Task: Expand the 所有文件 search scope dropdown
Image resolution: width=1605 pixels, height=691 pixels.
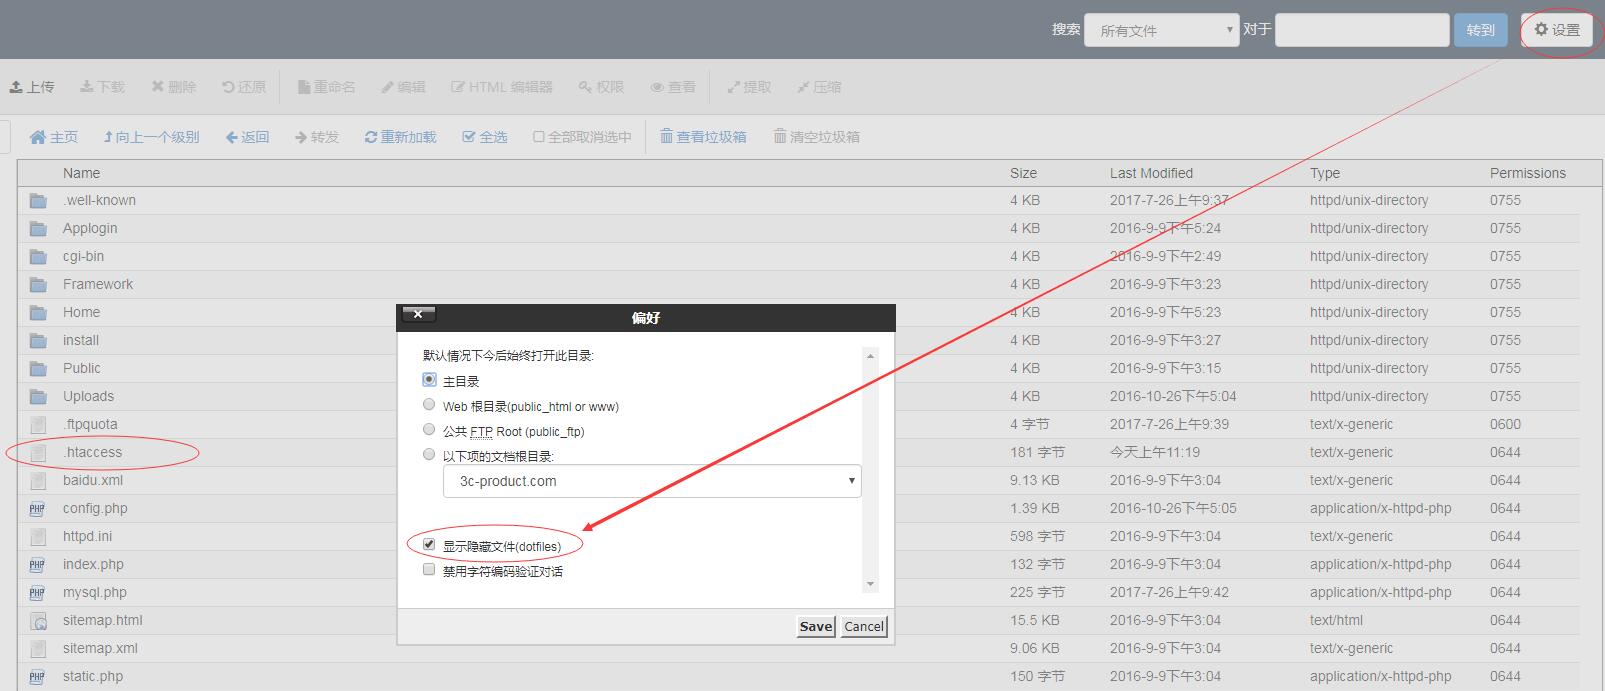Action: click(x=1161, y=30)
